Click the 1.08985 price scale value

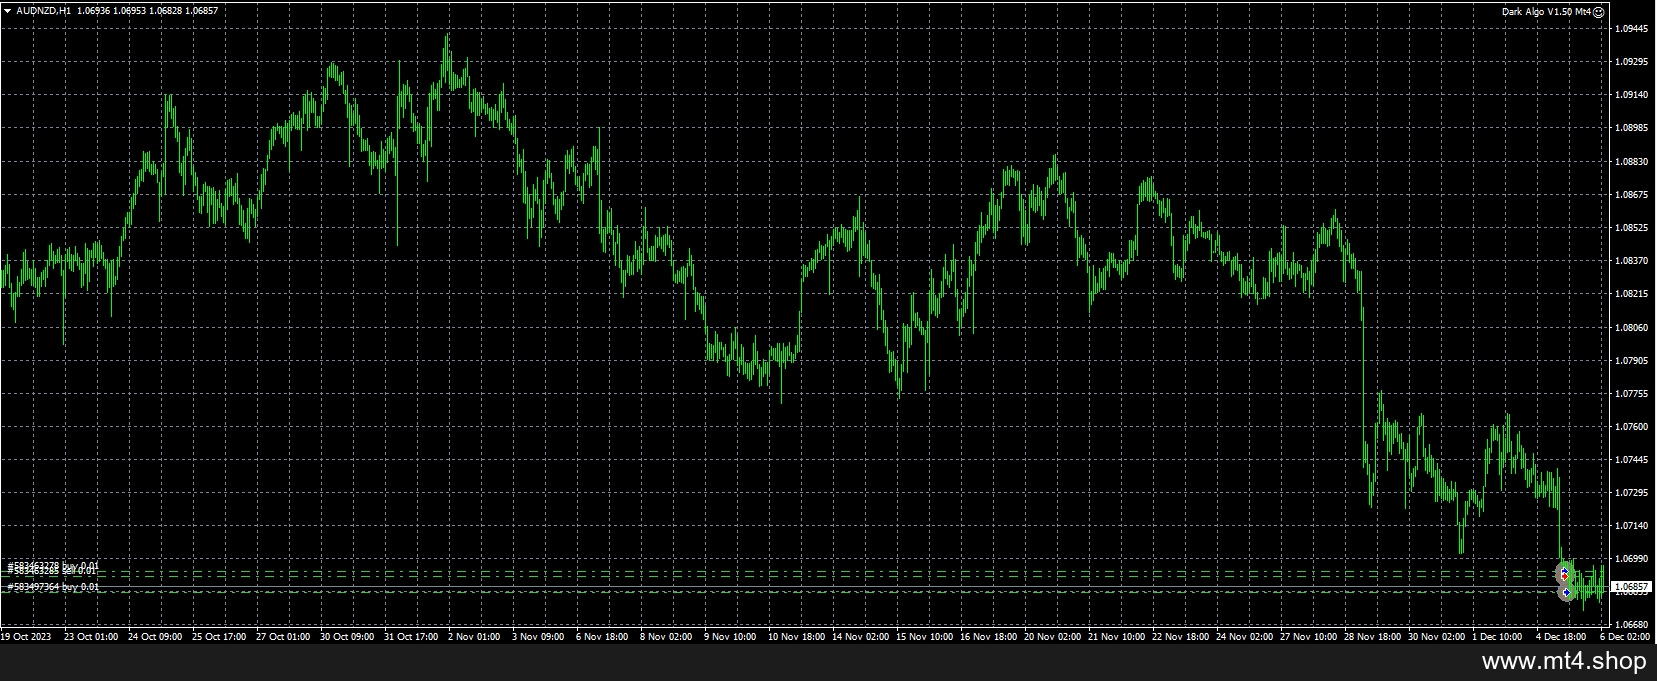coord(1632,128)
